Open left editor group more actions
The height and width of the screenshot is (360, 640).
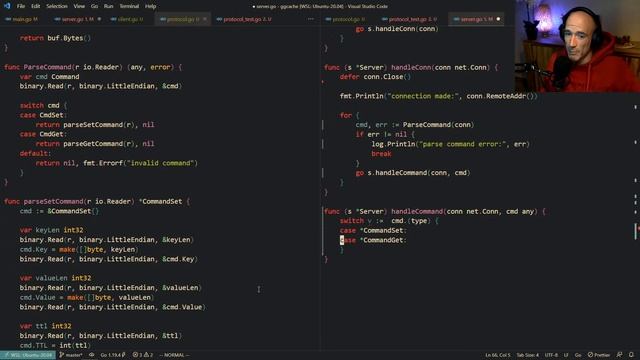click(311, 19)
